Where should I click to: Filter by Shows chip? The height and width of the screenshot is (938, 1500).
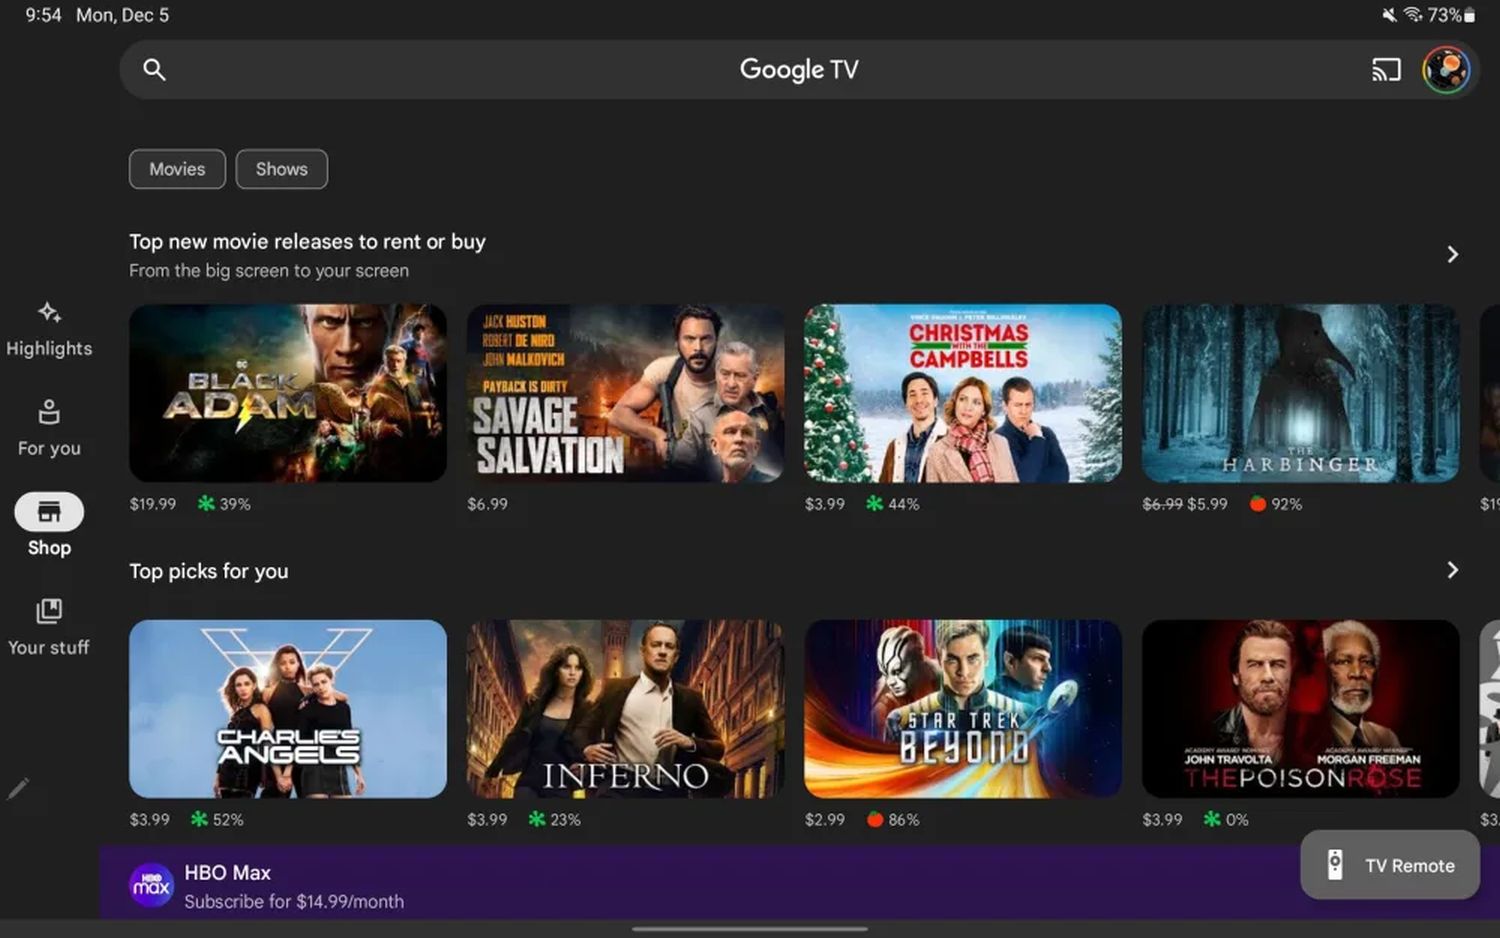pyautogui.click(x=281, y=169)
